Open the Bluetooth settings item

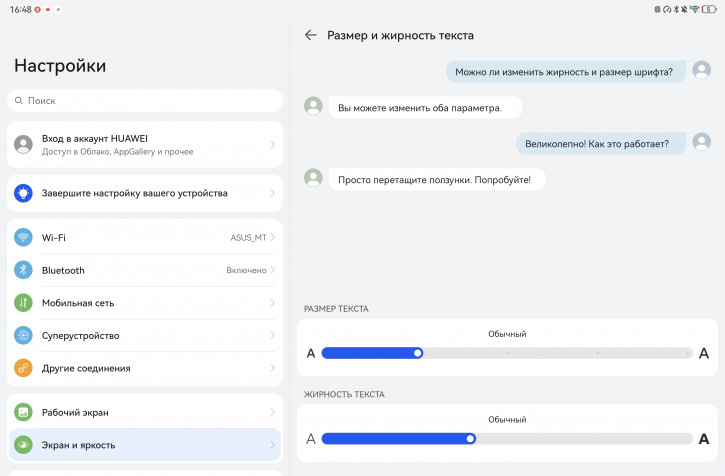click(x=145, y=270)
